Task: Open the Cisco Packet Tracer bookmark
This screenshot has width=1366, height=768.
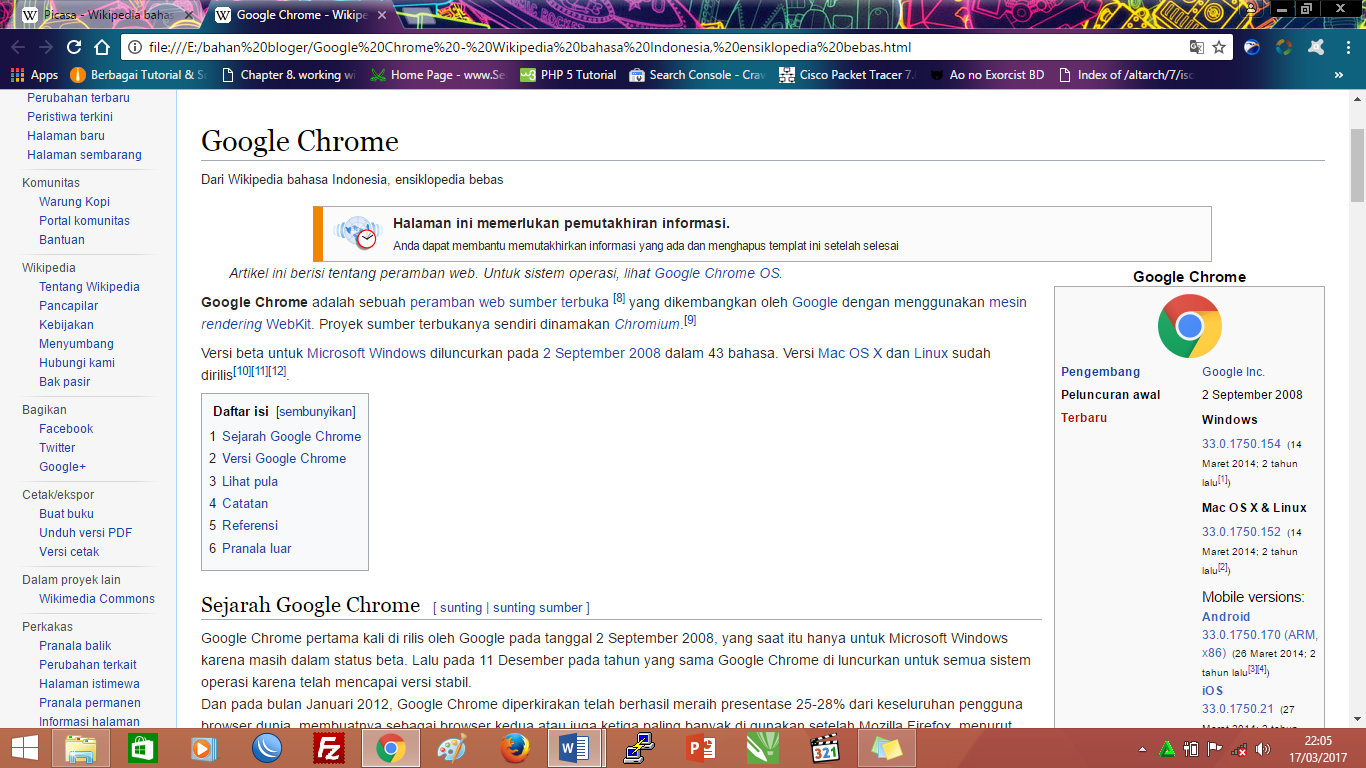Action: pos(848,75)
